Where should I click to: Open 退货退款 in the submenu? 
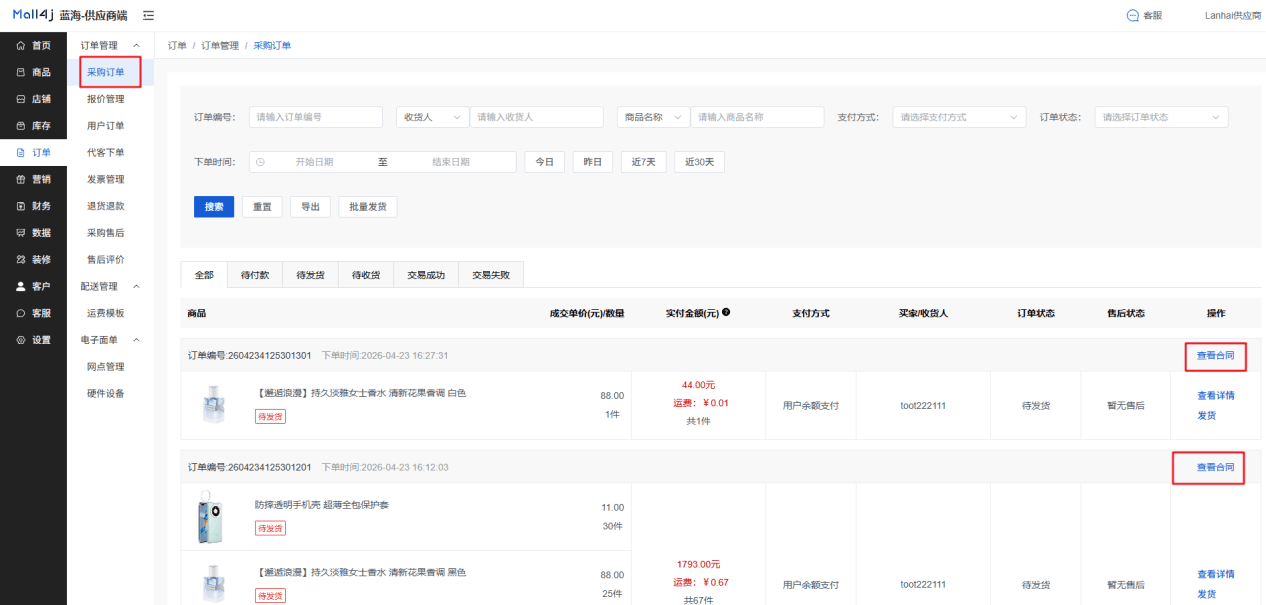(106, 206)
